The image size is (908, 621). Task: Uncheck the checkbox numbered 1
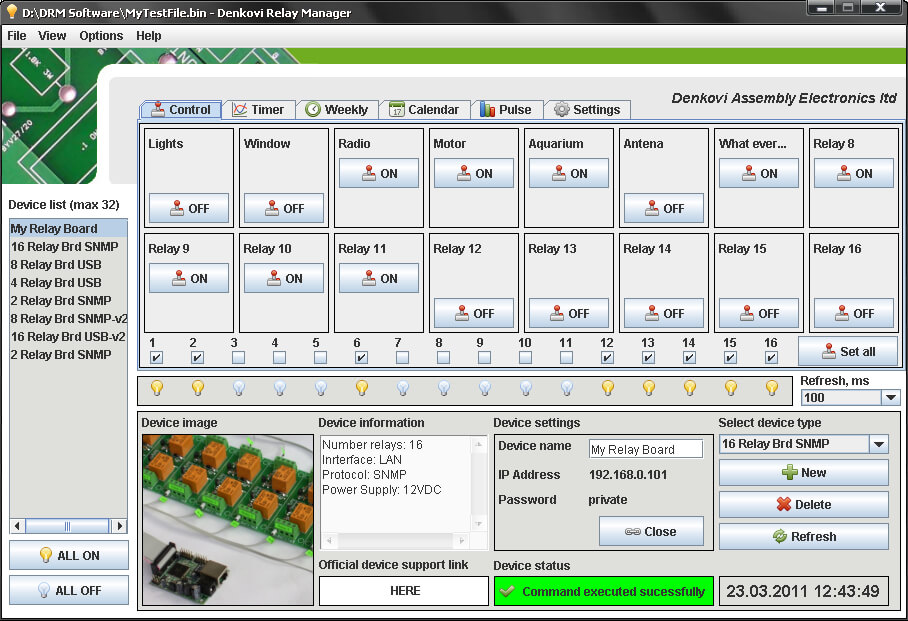(x=156, y=357)
